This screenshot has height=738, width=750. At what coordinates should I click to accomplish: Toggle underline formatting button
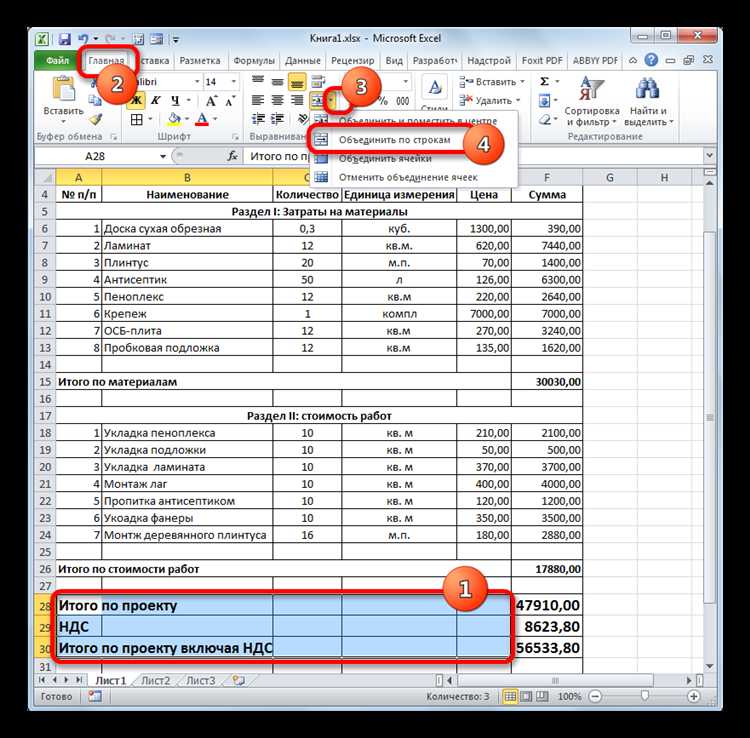tap(176, 100)
